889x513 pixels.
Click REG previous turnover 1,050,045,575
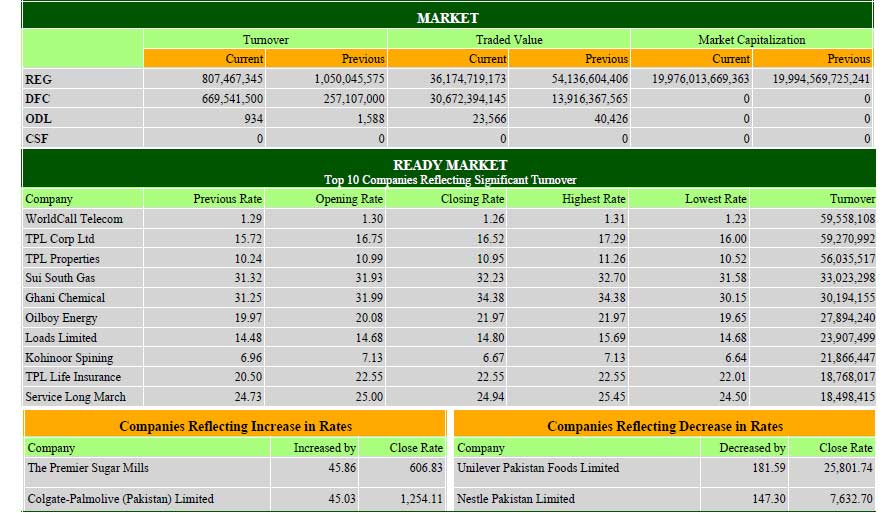pyautogui.click(x=349, y=79)
